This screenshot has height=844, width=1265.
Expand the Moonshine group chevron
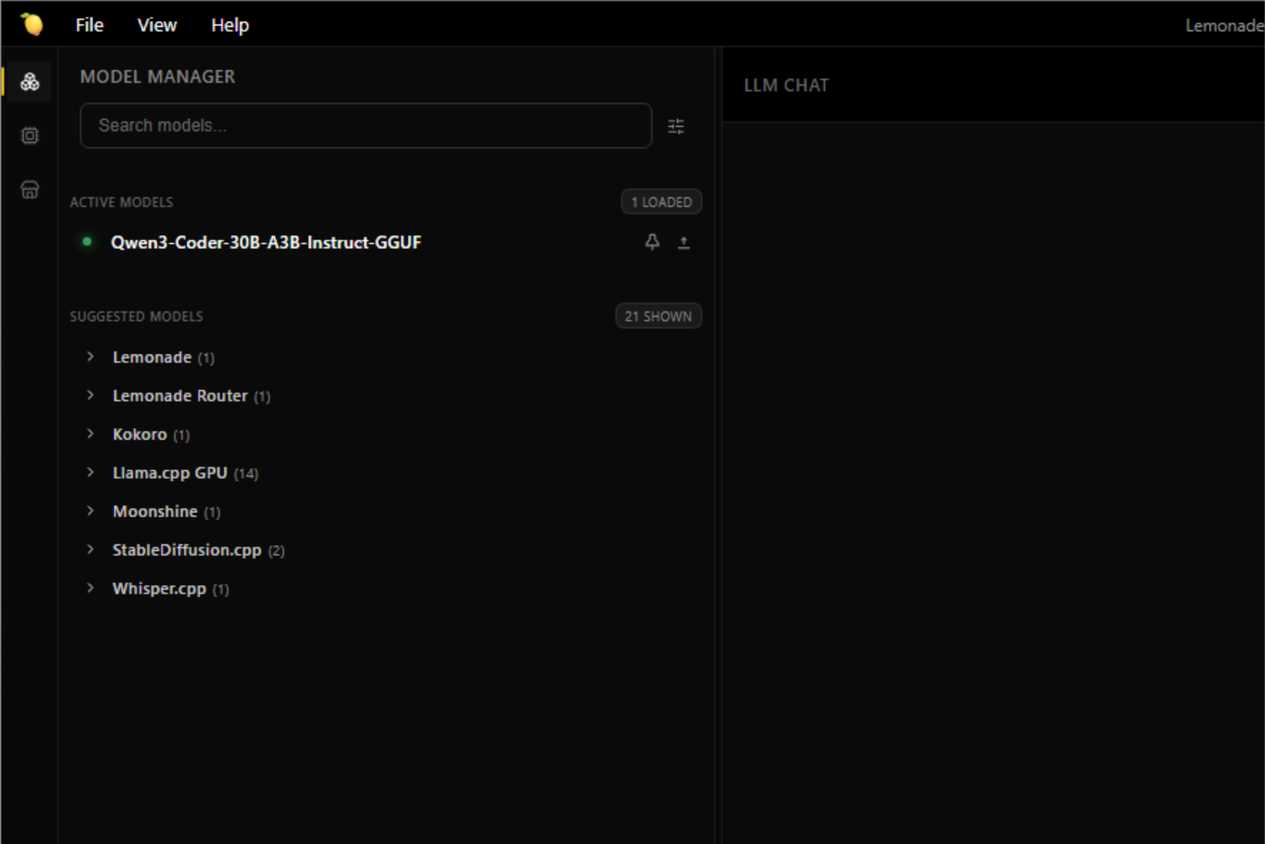click(90, 511)
